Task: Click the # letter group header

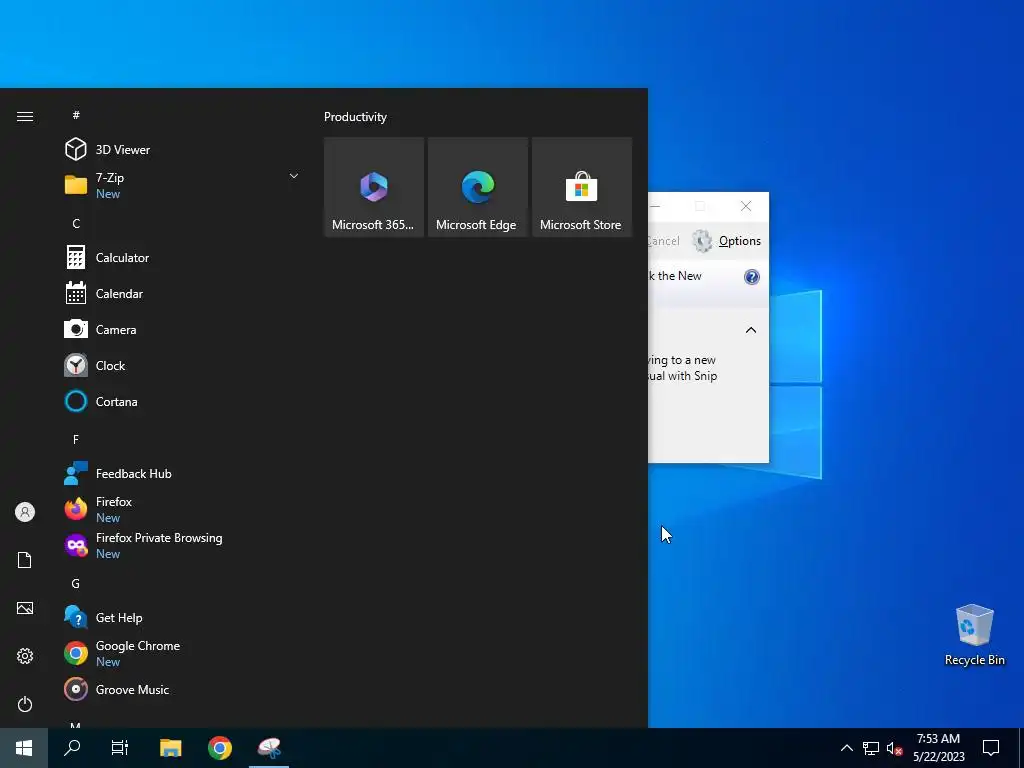Action: point(76,115)
